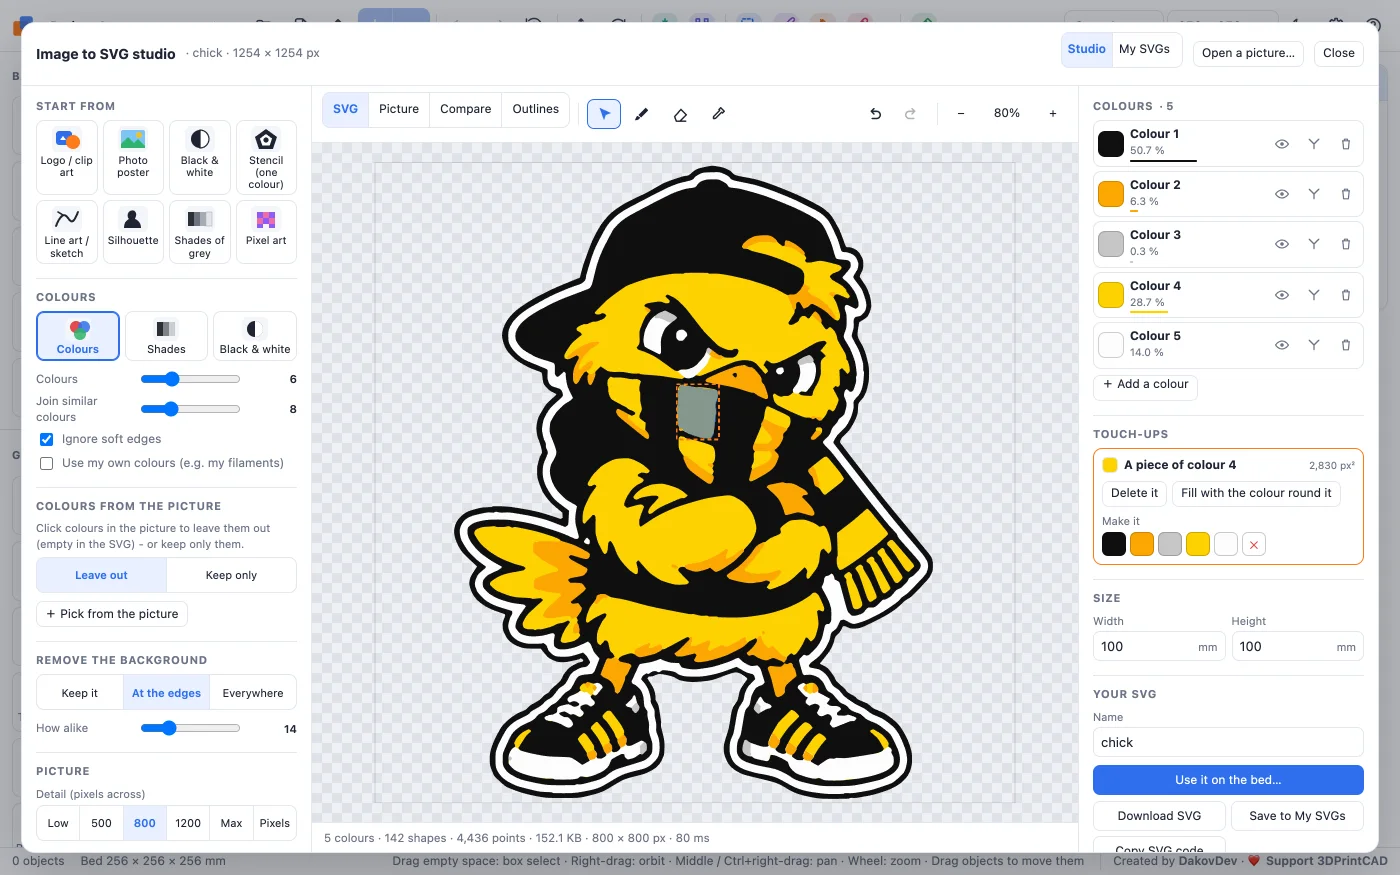Image resolution: width=1400 pixels, height=875 pixels.
Task: Select the pencil draw tool
Action: click(642, 114)
